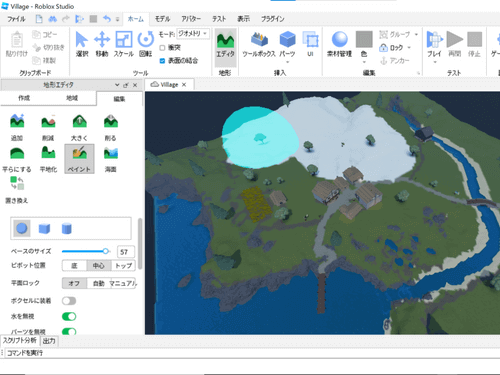500x375 pixels.
Task: Click the コピー (Copy) button
Action: coord(45,34)
